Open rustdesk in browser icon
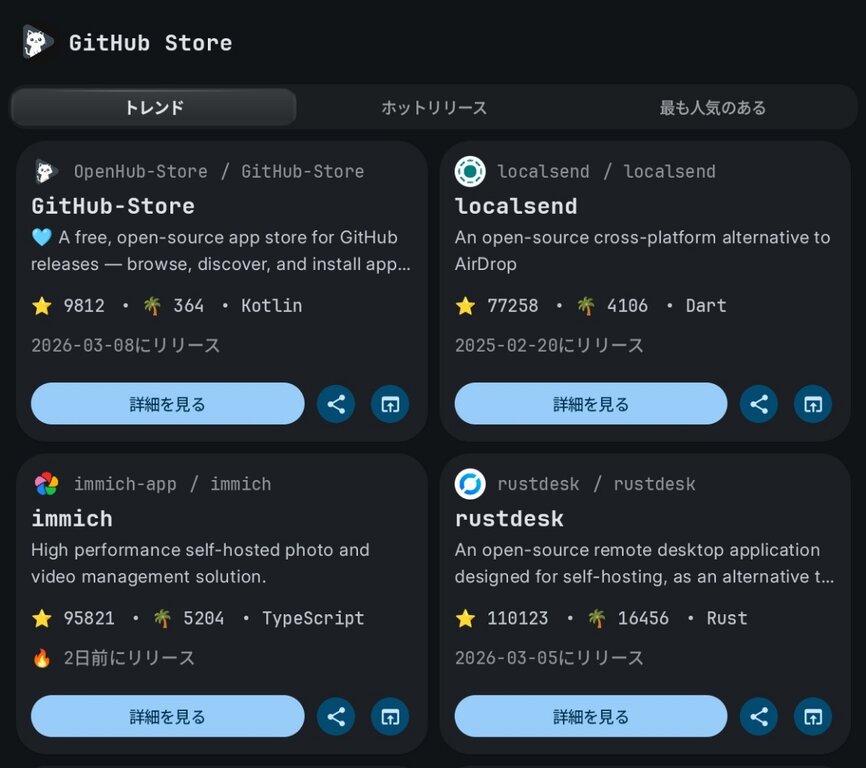The image size is (866, 768). tap(812, 716)
